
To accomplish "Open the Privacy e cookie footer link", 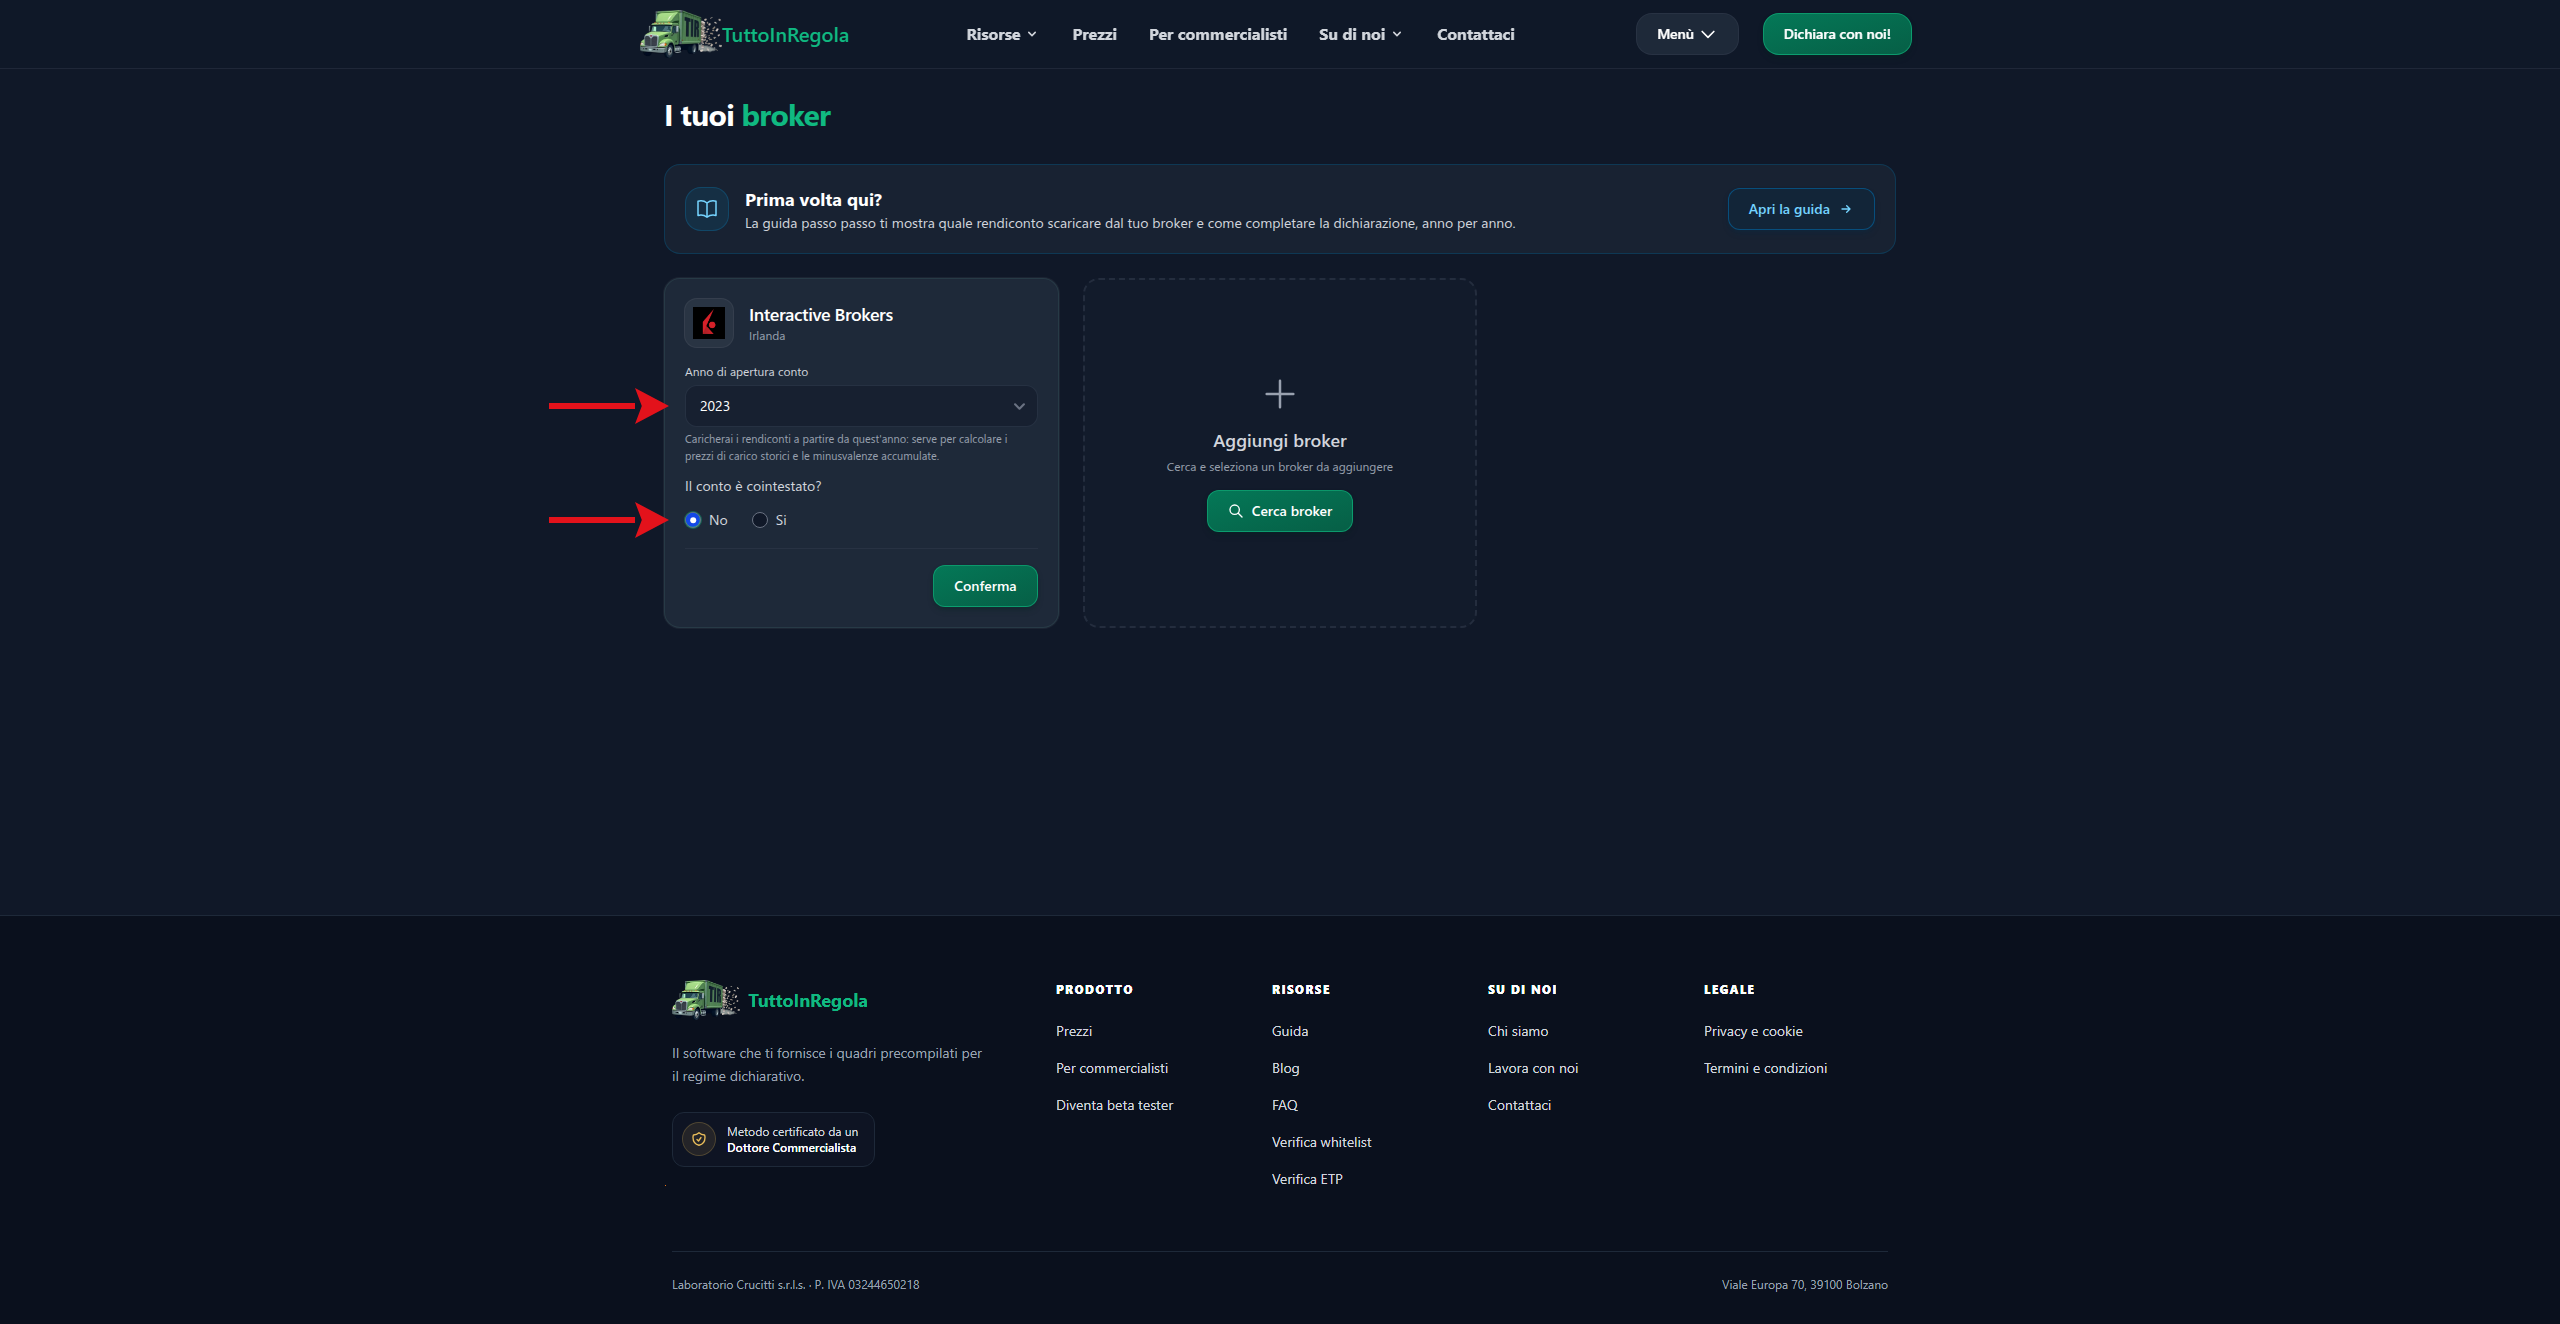I will 1753,1031.
